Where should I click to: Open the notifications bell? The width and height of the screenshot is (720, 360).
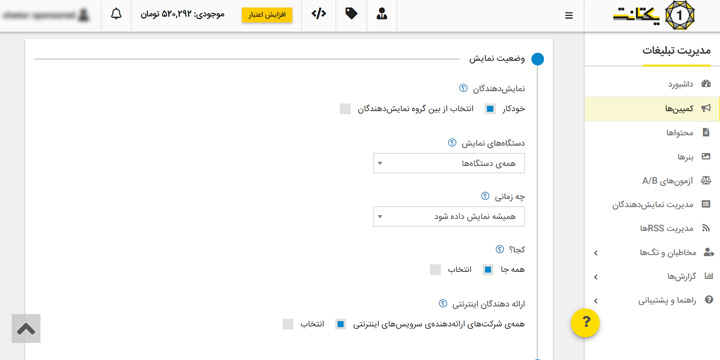coord(116,14)
